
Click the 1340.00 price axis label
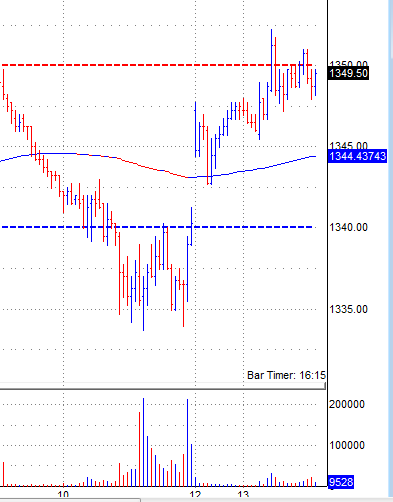tap(348, 227)
